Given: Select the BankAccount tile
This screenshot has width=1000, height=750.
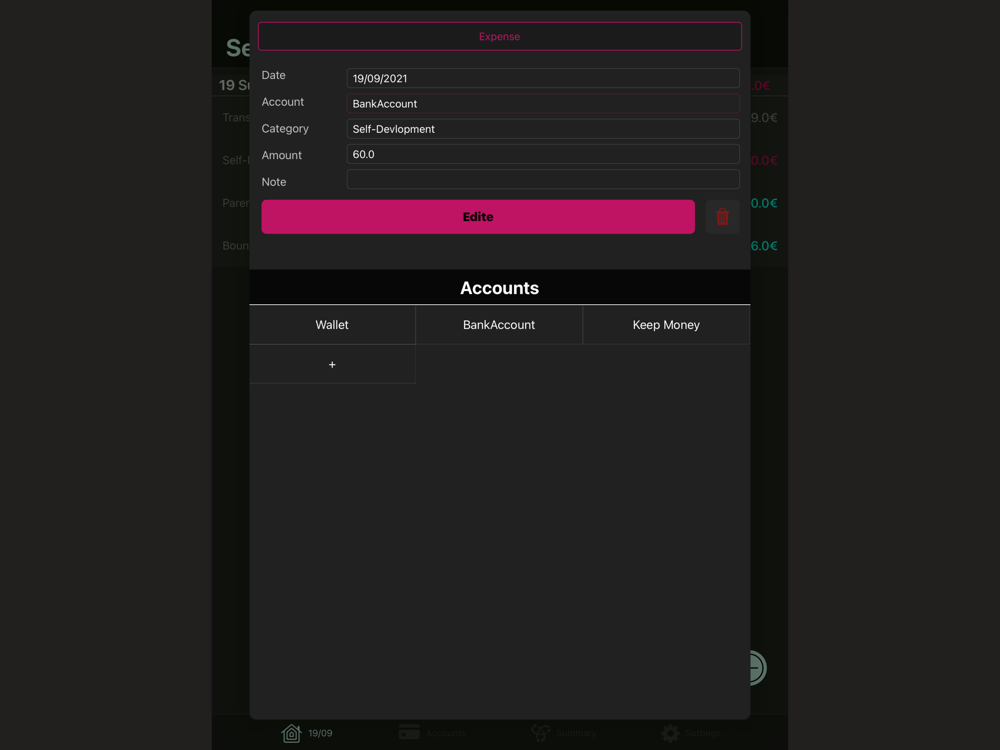Looking at the screenshot, I should pos(499,325).
